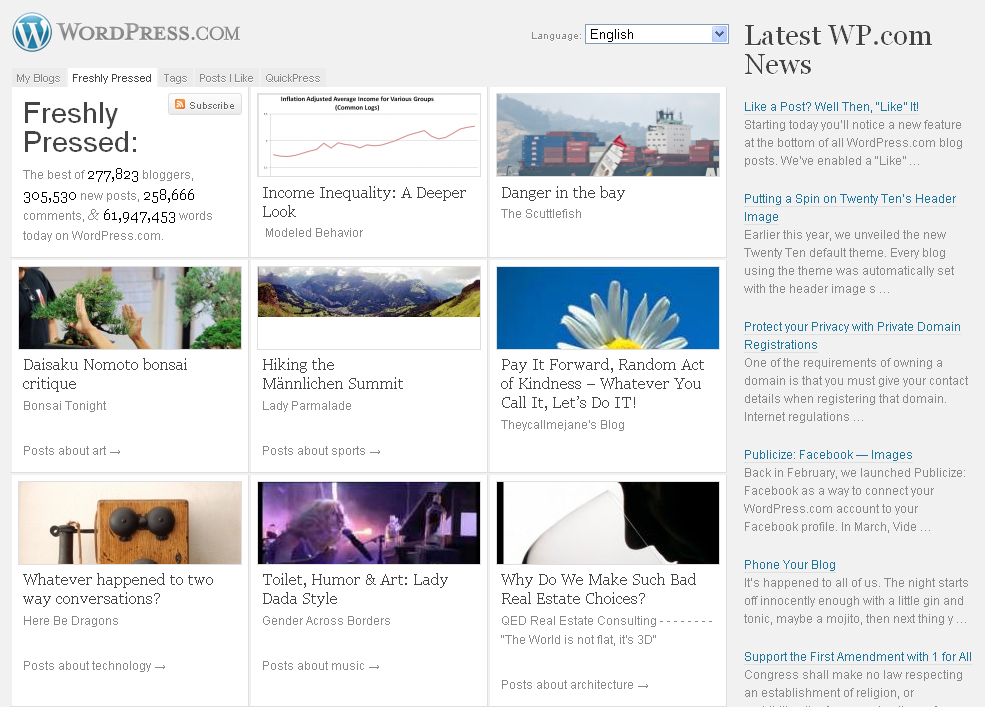Open the daisy flower photo thumbnail

click(x=608, y=308)
